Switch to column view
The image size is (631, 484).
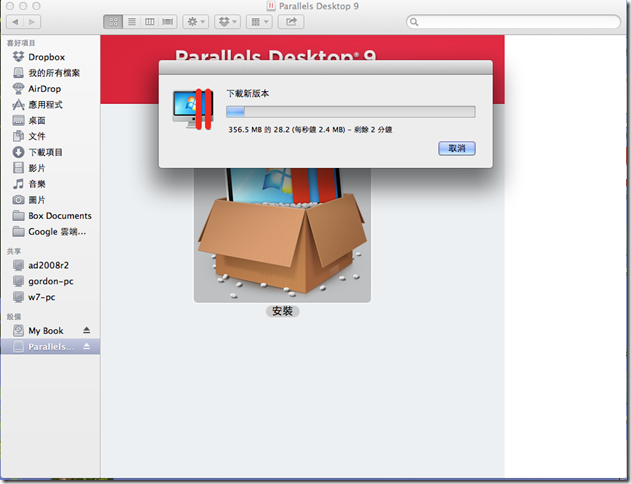pos(149,22)
